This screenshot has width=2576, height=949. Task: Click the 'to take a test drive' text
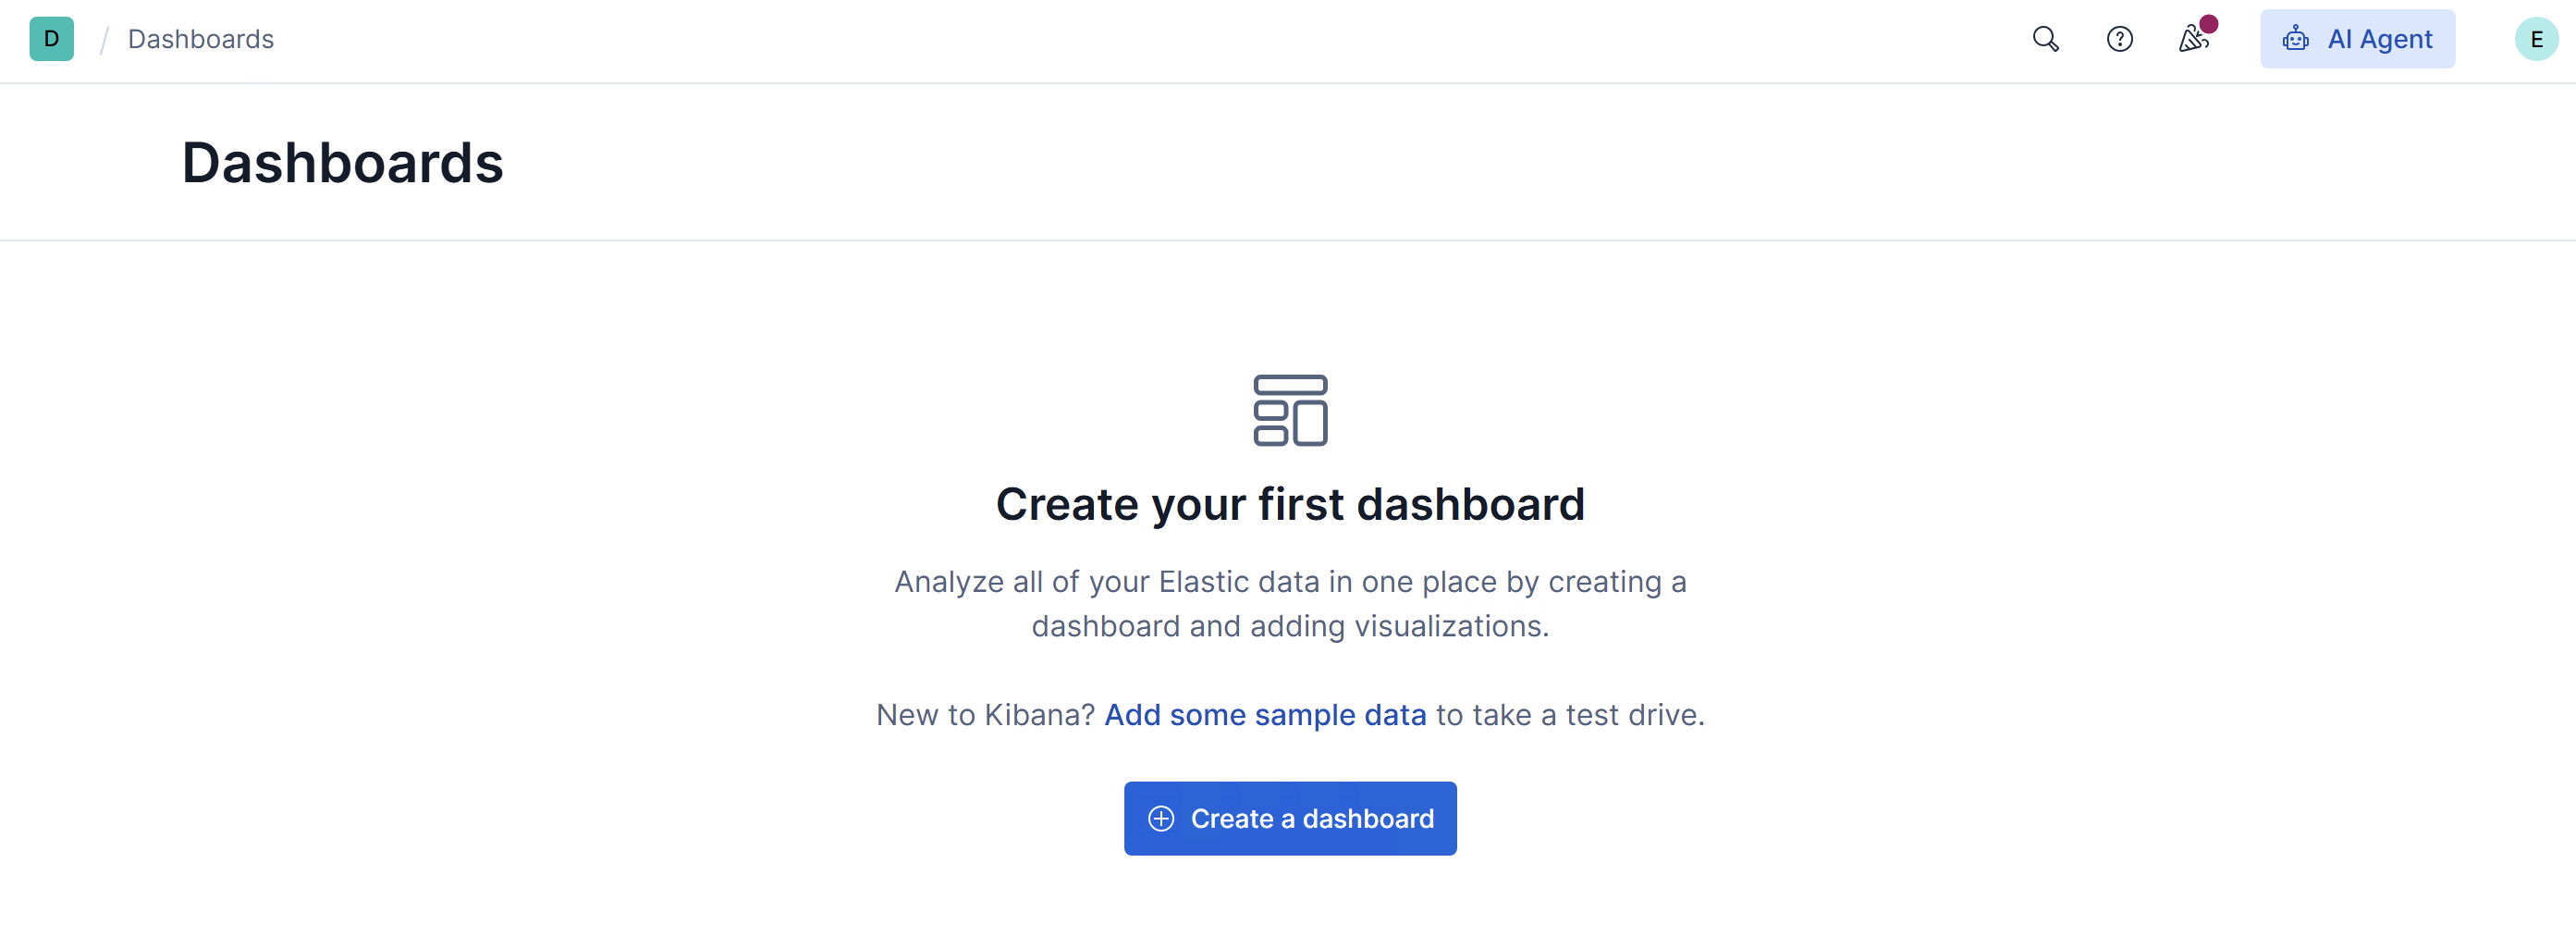1570,715
